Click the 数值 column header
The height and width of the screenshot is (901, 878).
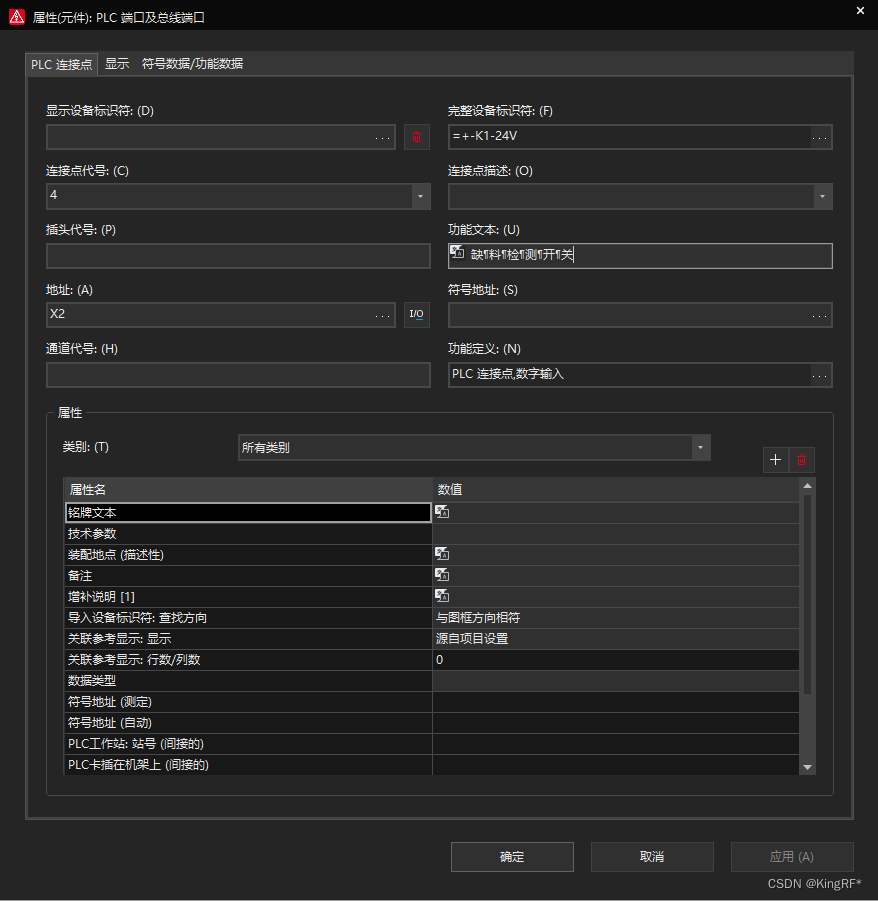coord(615,490)
